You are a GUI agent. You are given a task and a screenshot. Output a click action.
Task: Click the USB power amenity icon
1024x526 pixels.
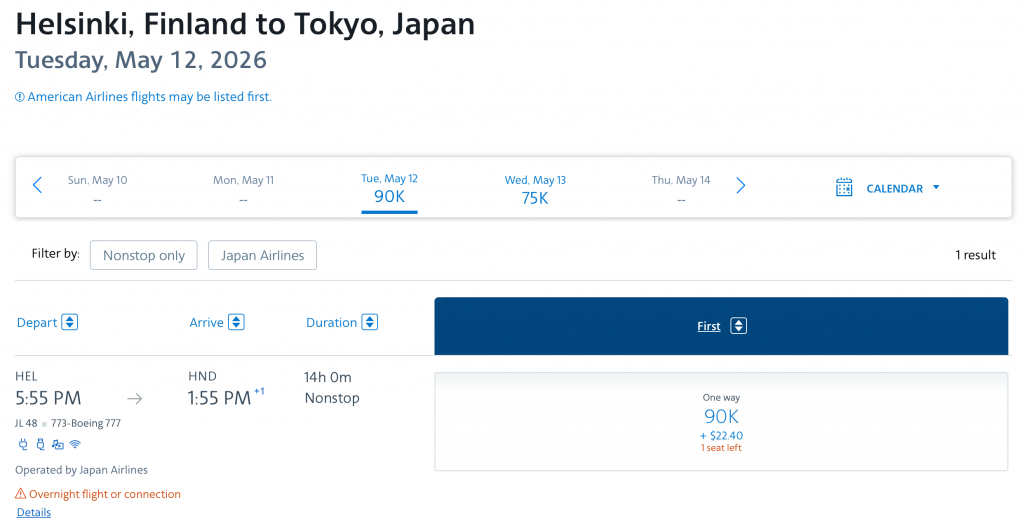click(x=40, y=444)
